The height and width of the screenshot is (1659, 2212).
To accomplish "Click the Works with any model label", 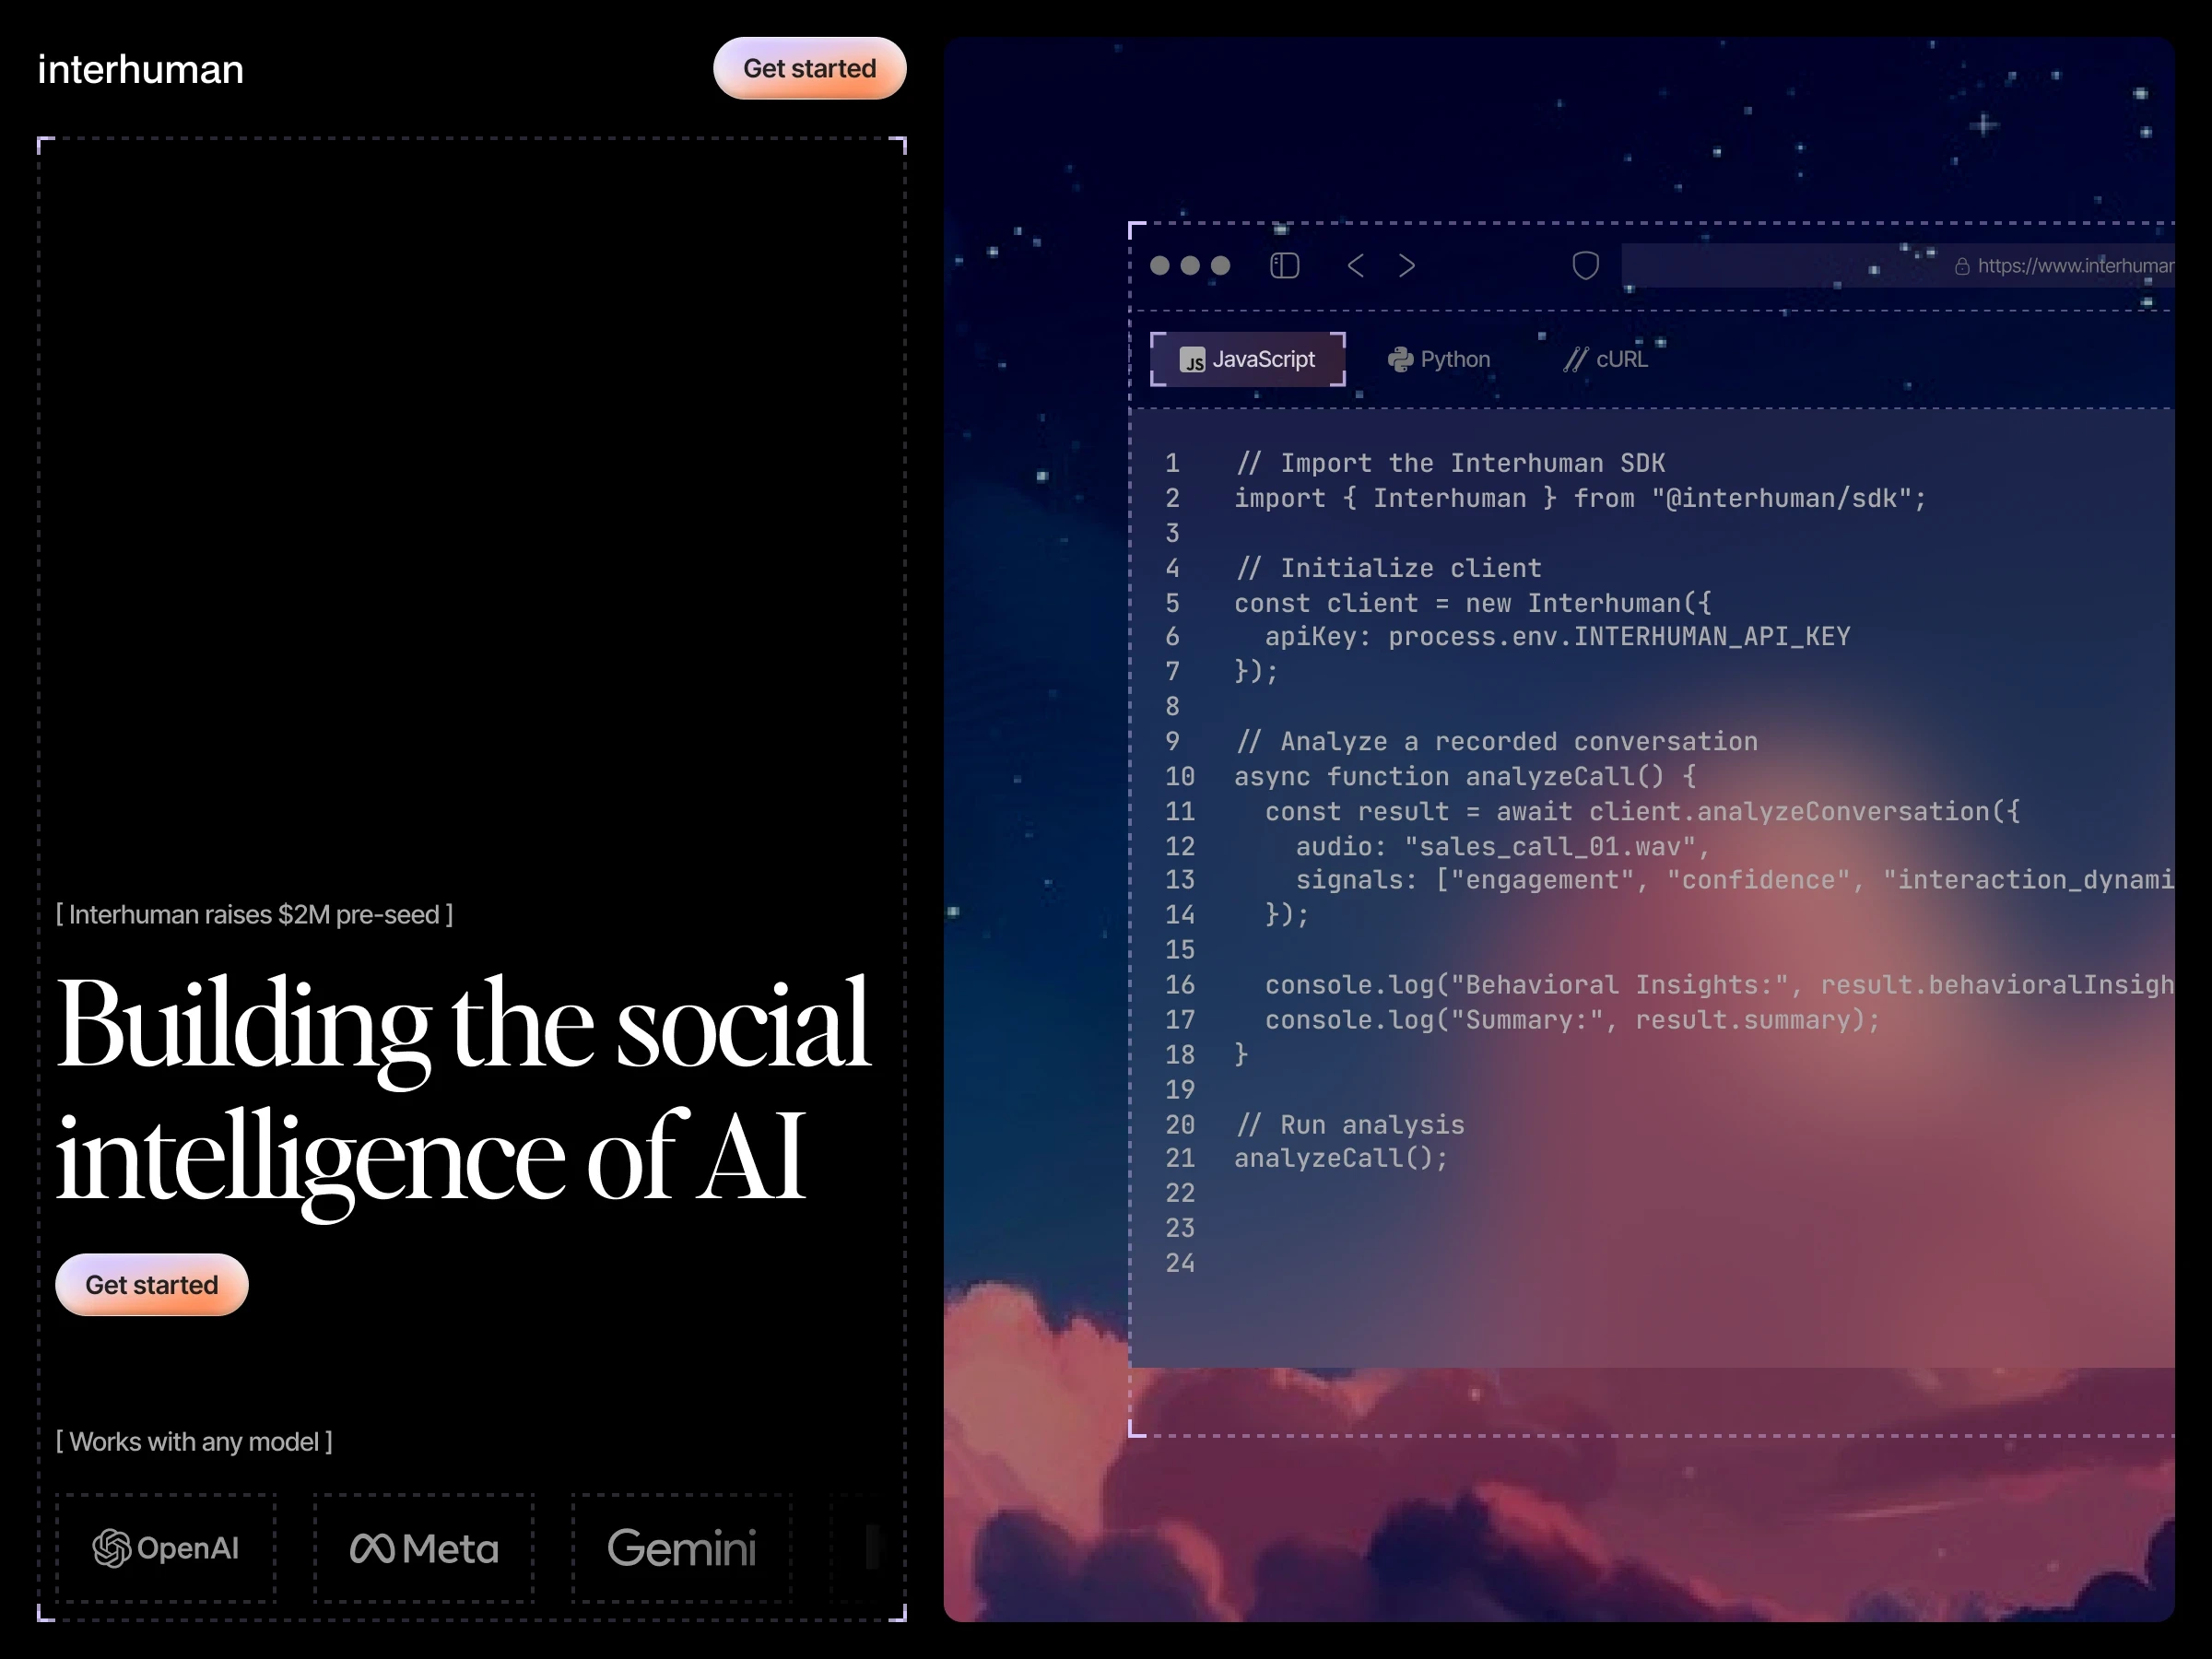I will pos(194,1441).
